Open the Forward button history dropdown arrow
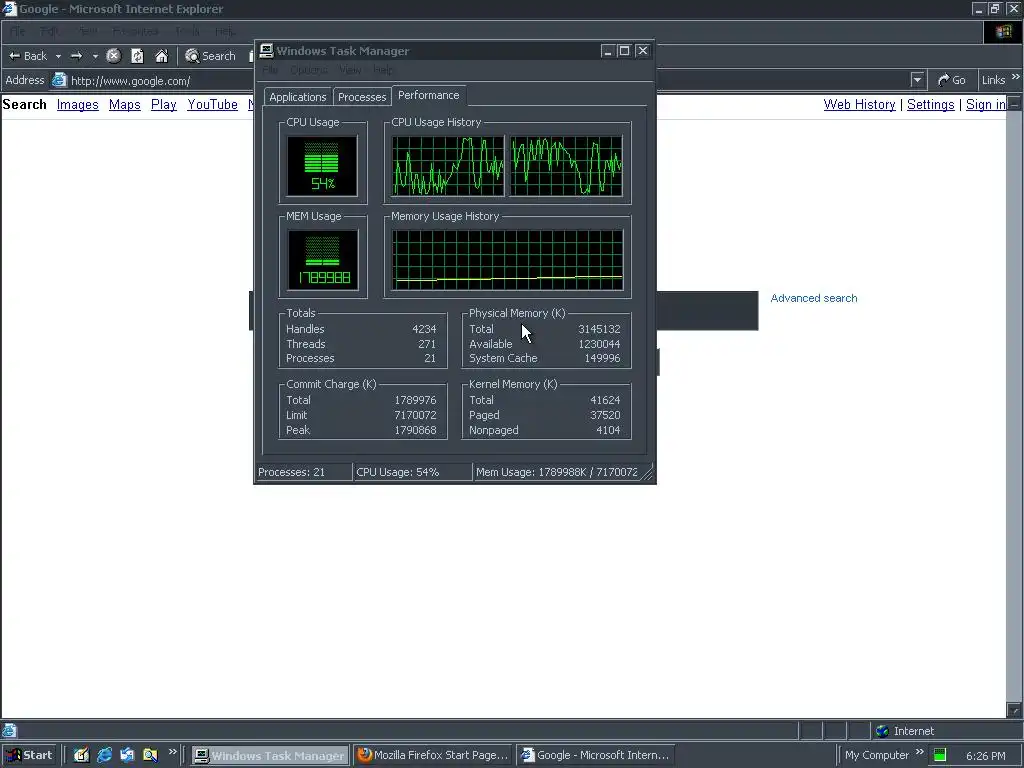 coord(95,57)
